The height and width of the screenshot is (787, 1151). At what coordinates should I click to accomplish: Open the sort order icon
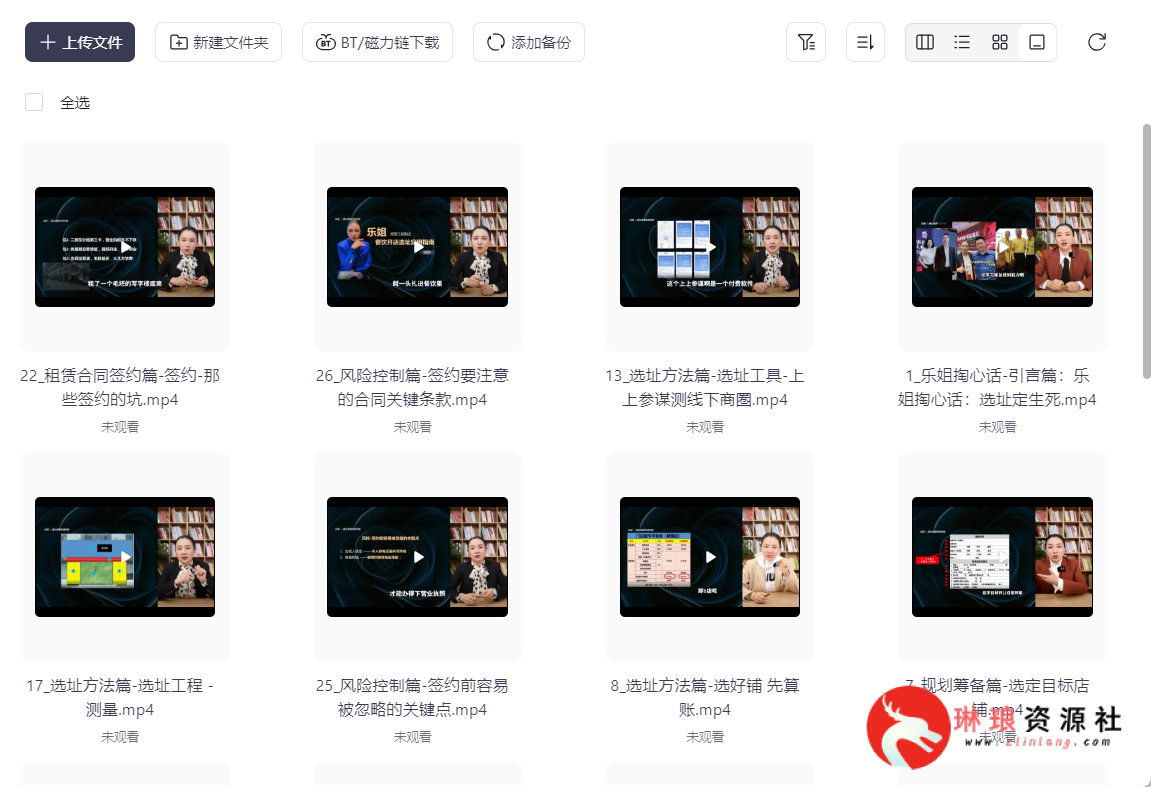click(865, 42)
